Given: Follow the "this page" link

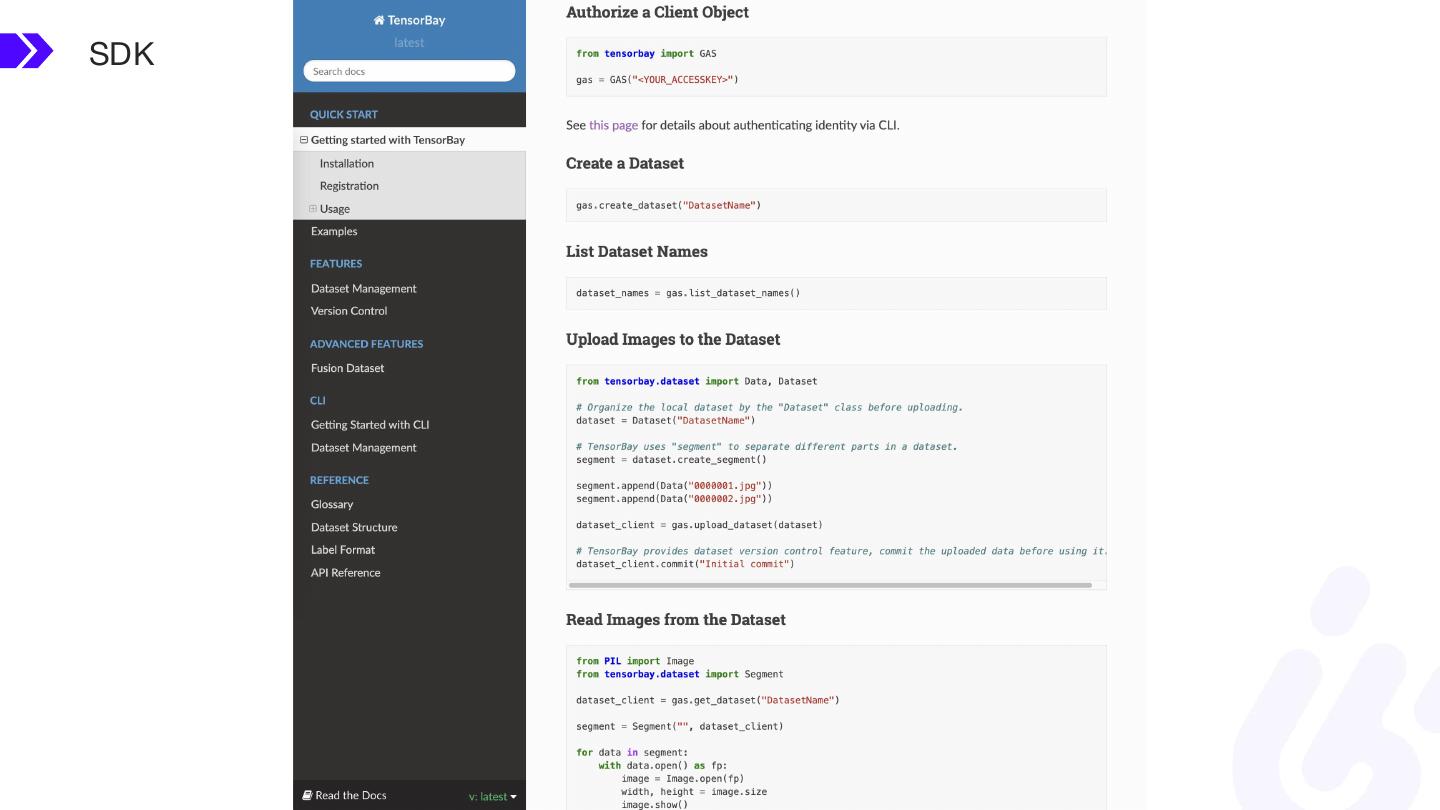Looking at the screenshot, I should point(613,125).
